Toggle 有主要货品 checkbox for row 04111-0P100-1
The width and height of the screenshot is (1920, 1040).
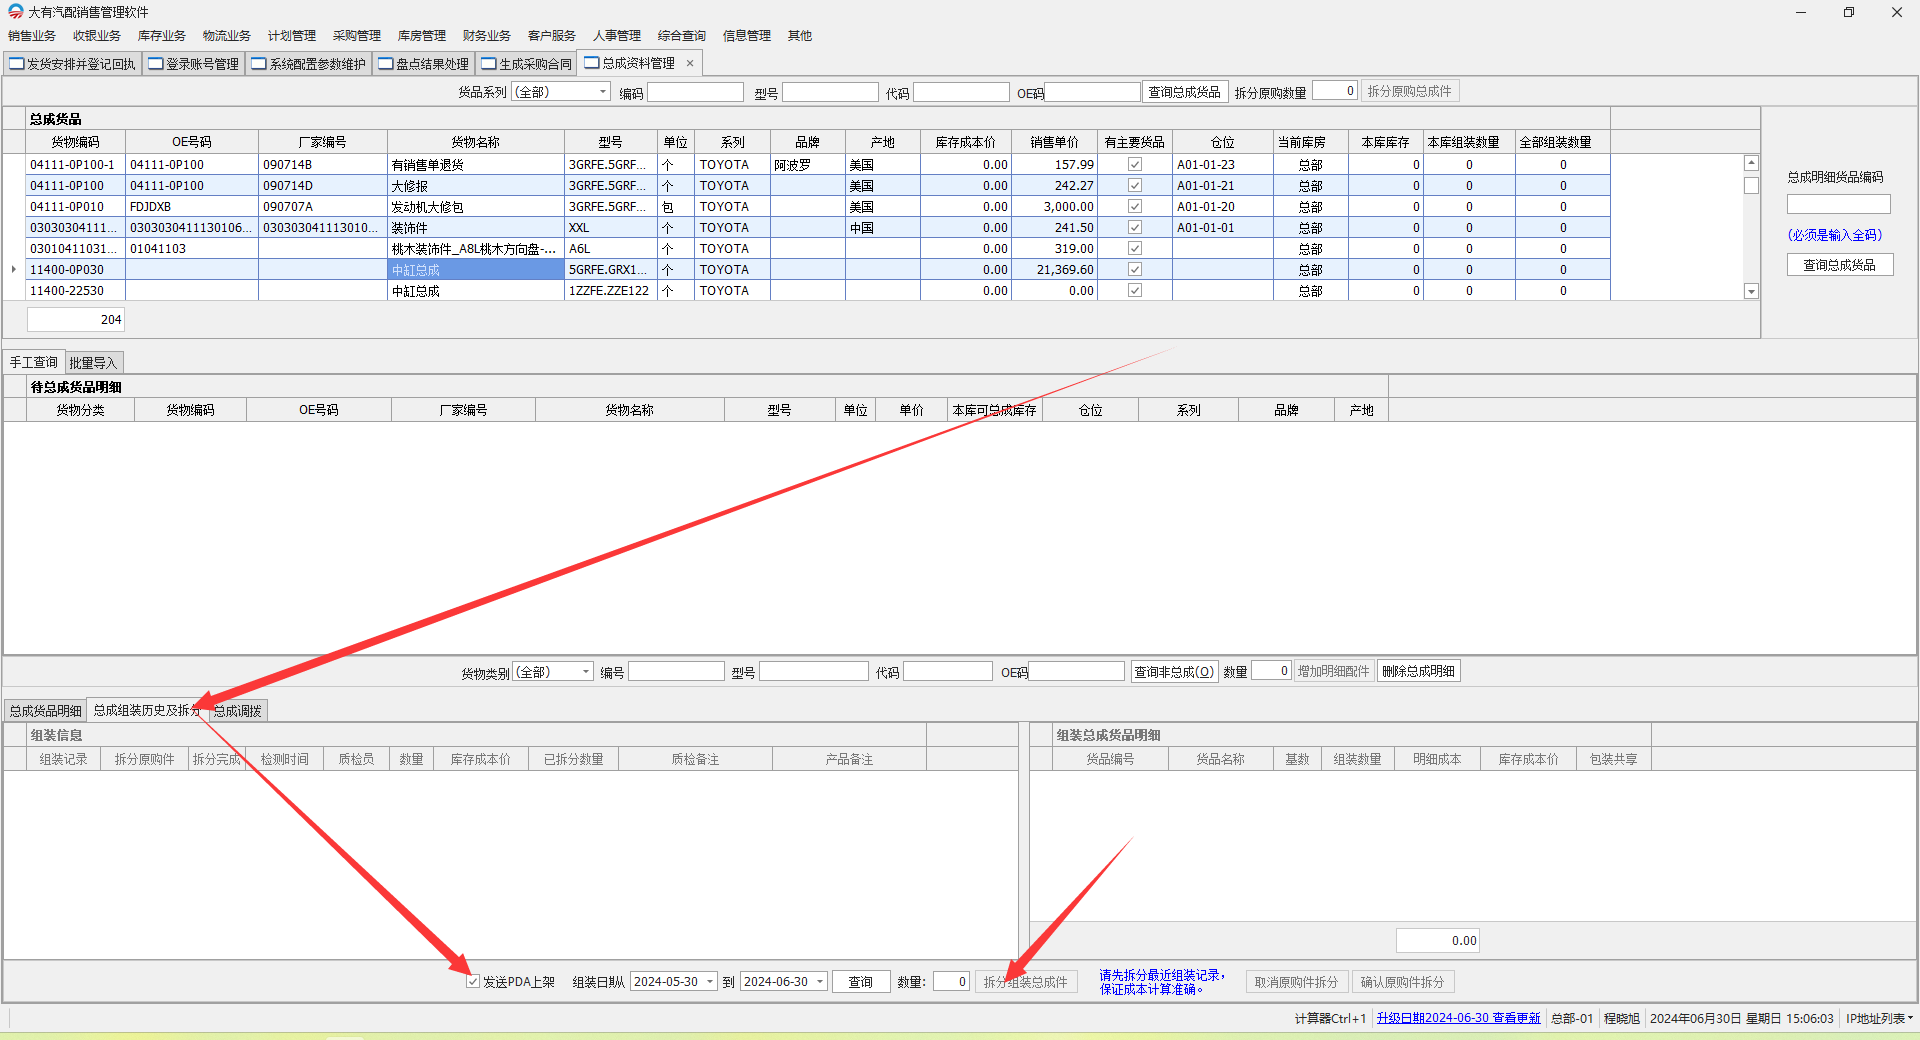coord(1135,164)
